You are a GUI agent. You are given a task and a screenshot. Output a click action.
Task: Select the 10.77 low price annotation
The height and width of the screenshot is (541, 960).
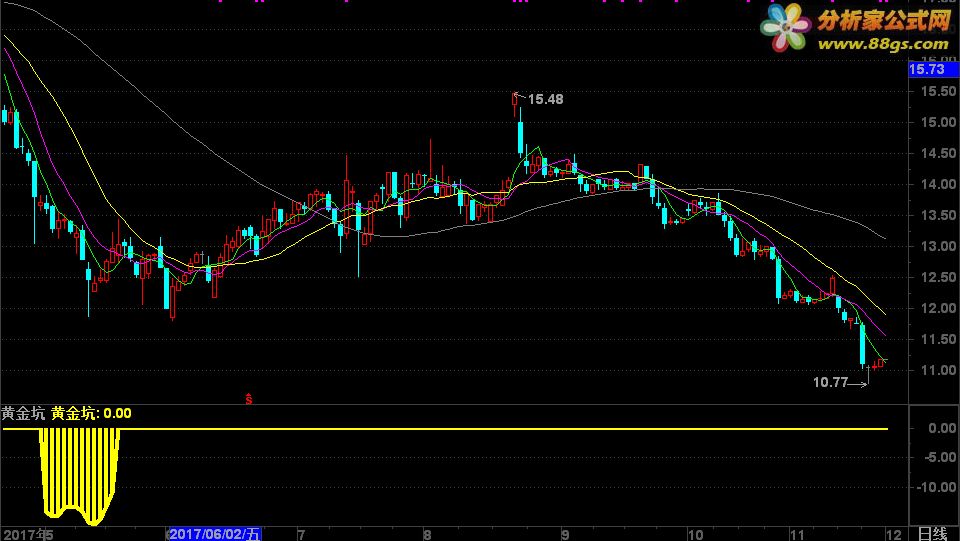tap(830, 382)
